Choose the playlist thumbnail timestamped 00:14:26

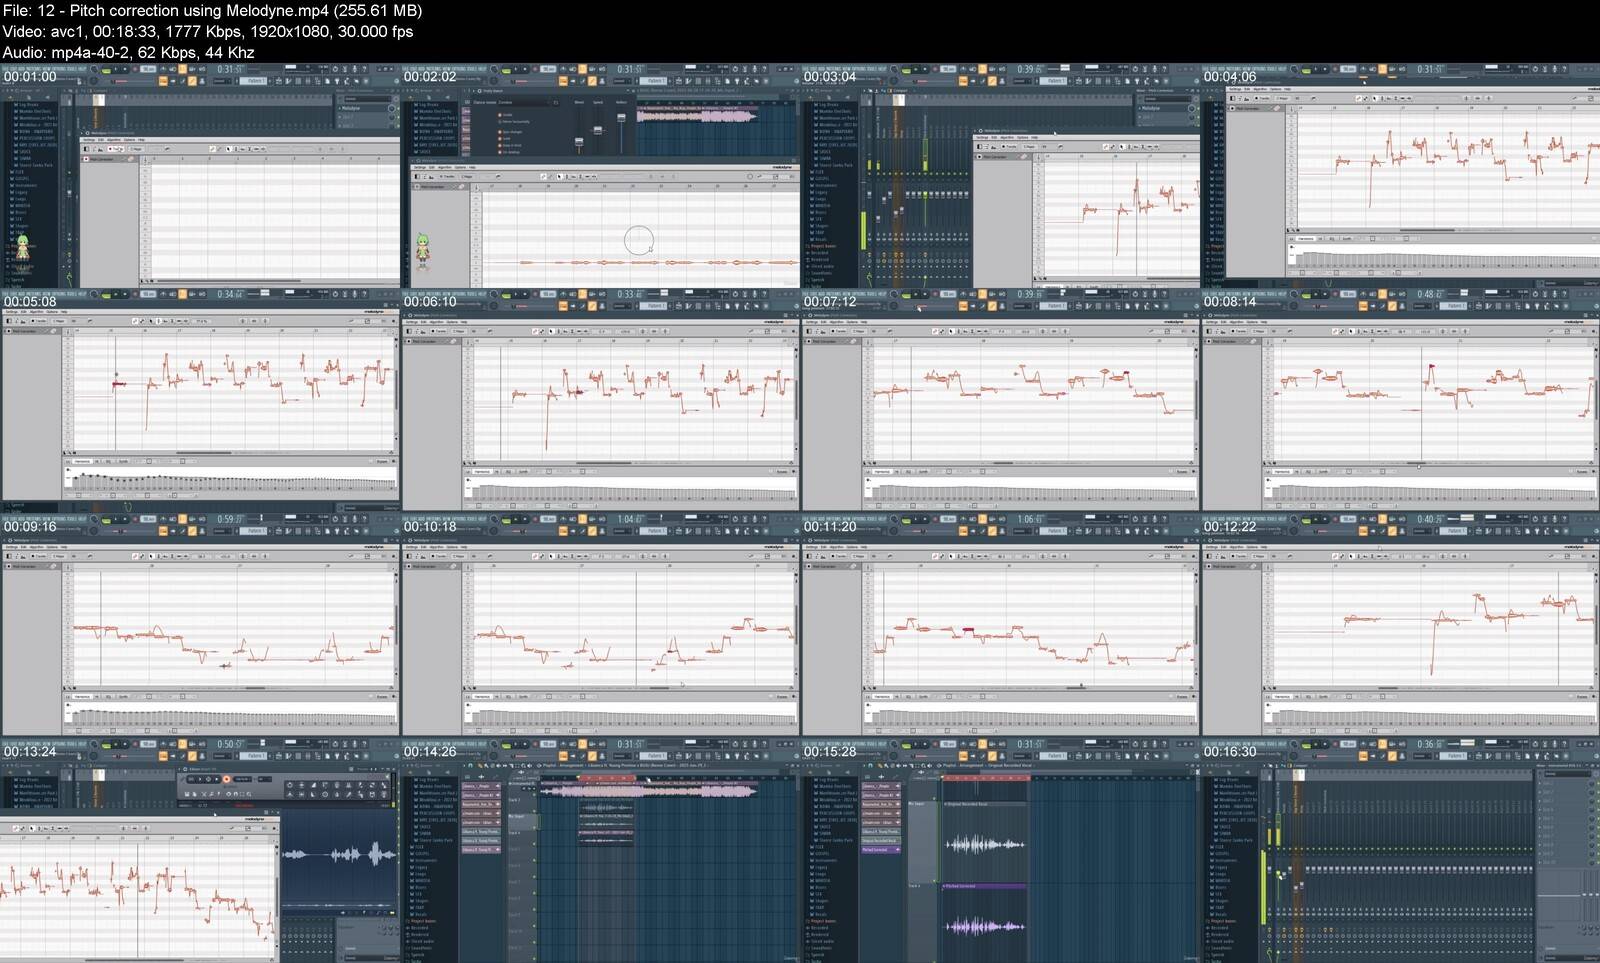point(600,851)
